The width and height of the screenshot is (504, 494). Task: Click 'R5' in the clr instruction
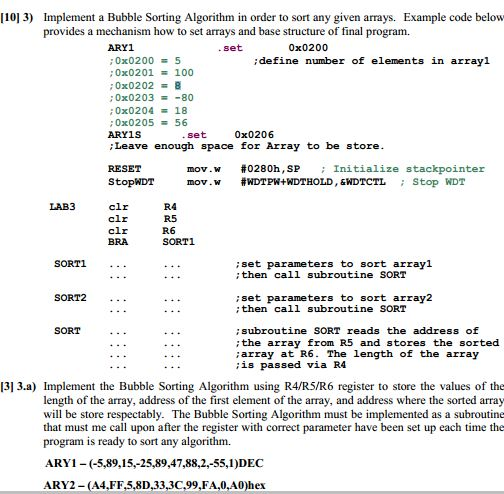tap(170, 219)
